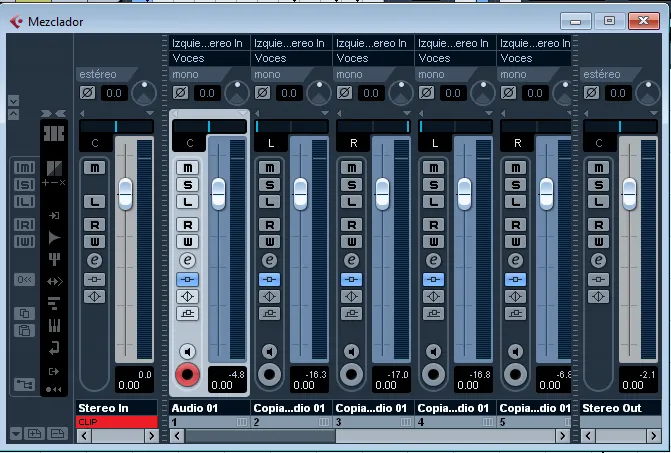Open estéreo configuration on Stereo In channel

[116, 74]
